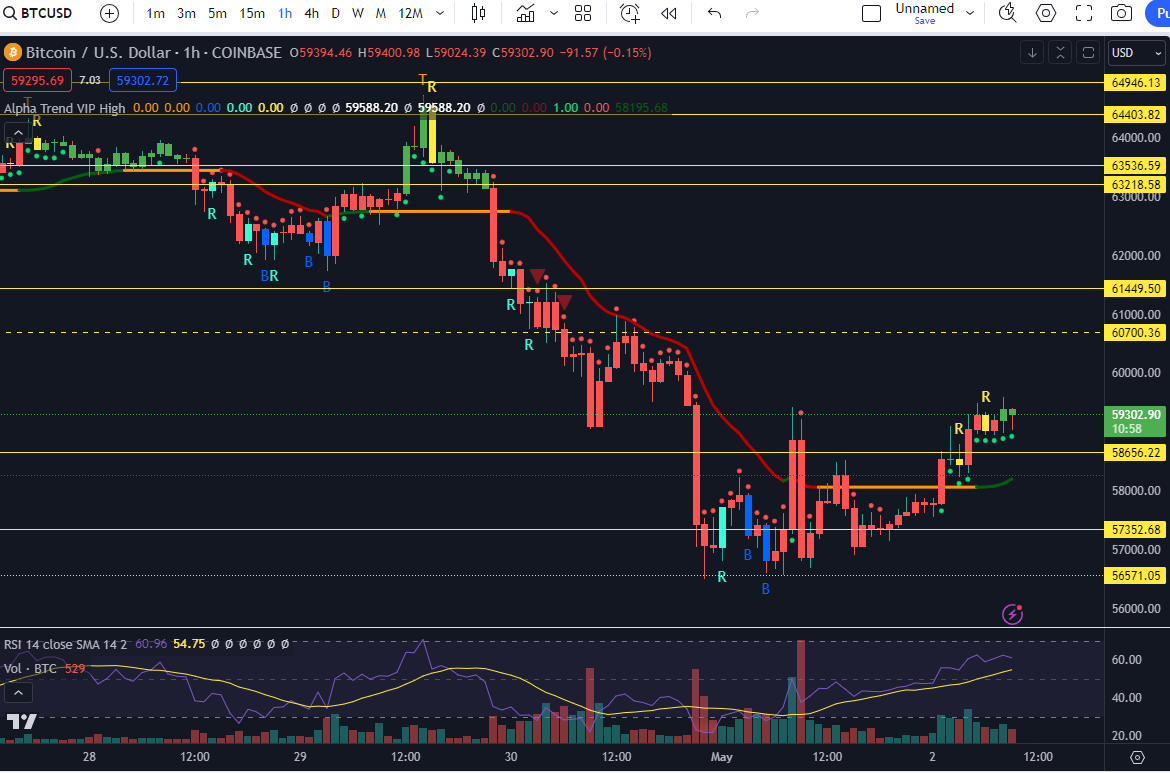
Task: Select the 5m interval
Action: pos(217,13)
